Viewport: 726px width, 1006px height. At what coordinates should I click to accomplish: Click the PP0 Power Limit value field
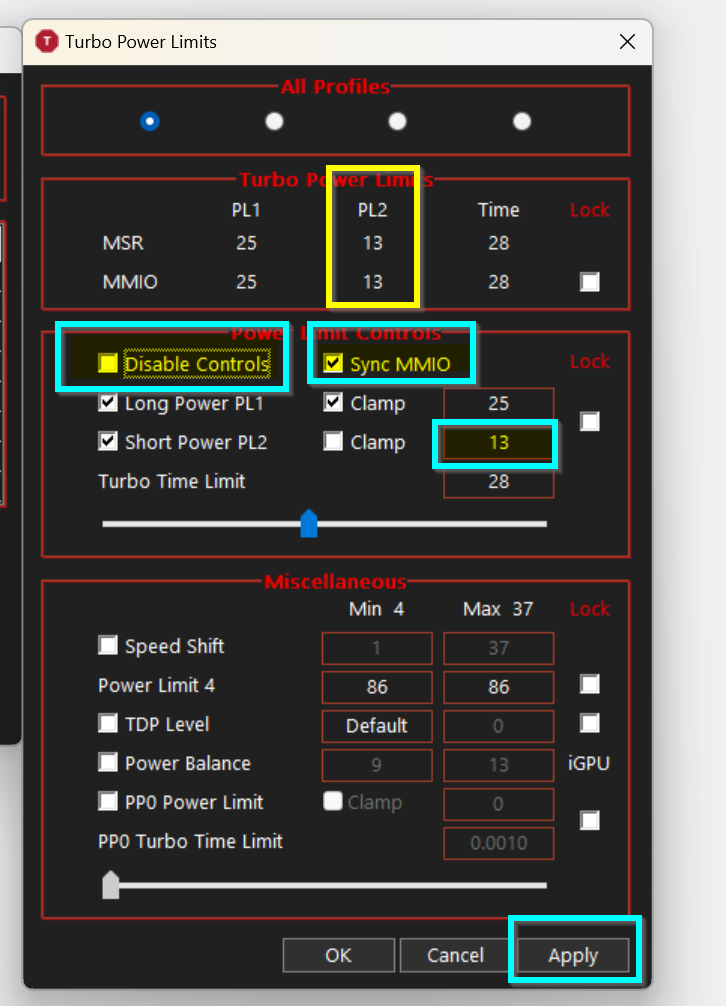(498, 804)
